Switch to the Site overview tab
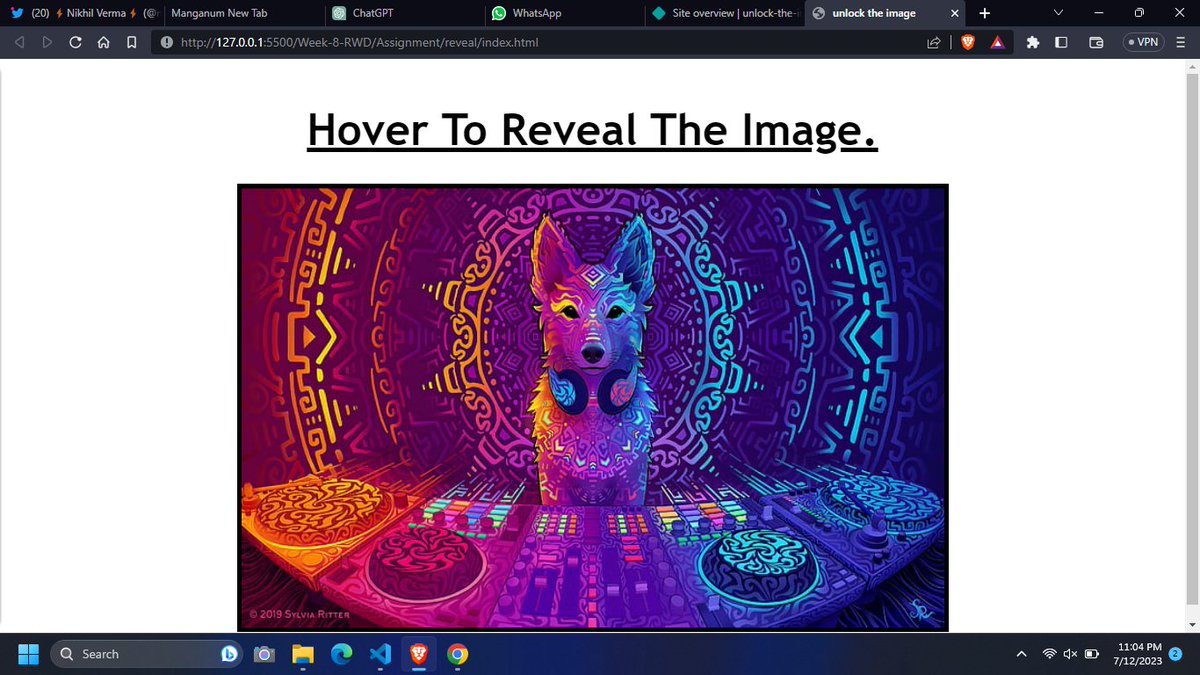1200x675 pixels. [724, 13]
